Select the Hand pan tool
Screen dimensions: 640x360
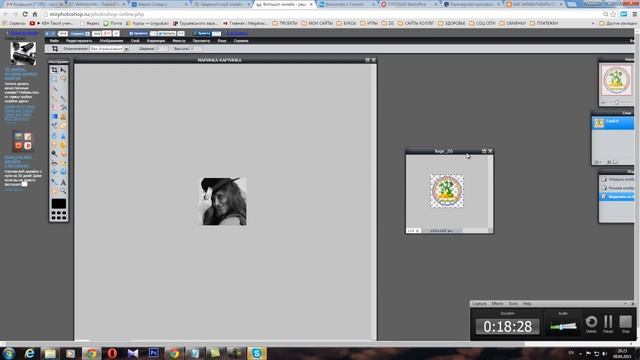click(x=54, y=191)
